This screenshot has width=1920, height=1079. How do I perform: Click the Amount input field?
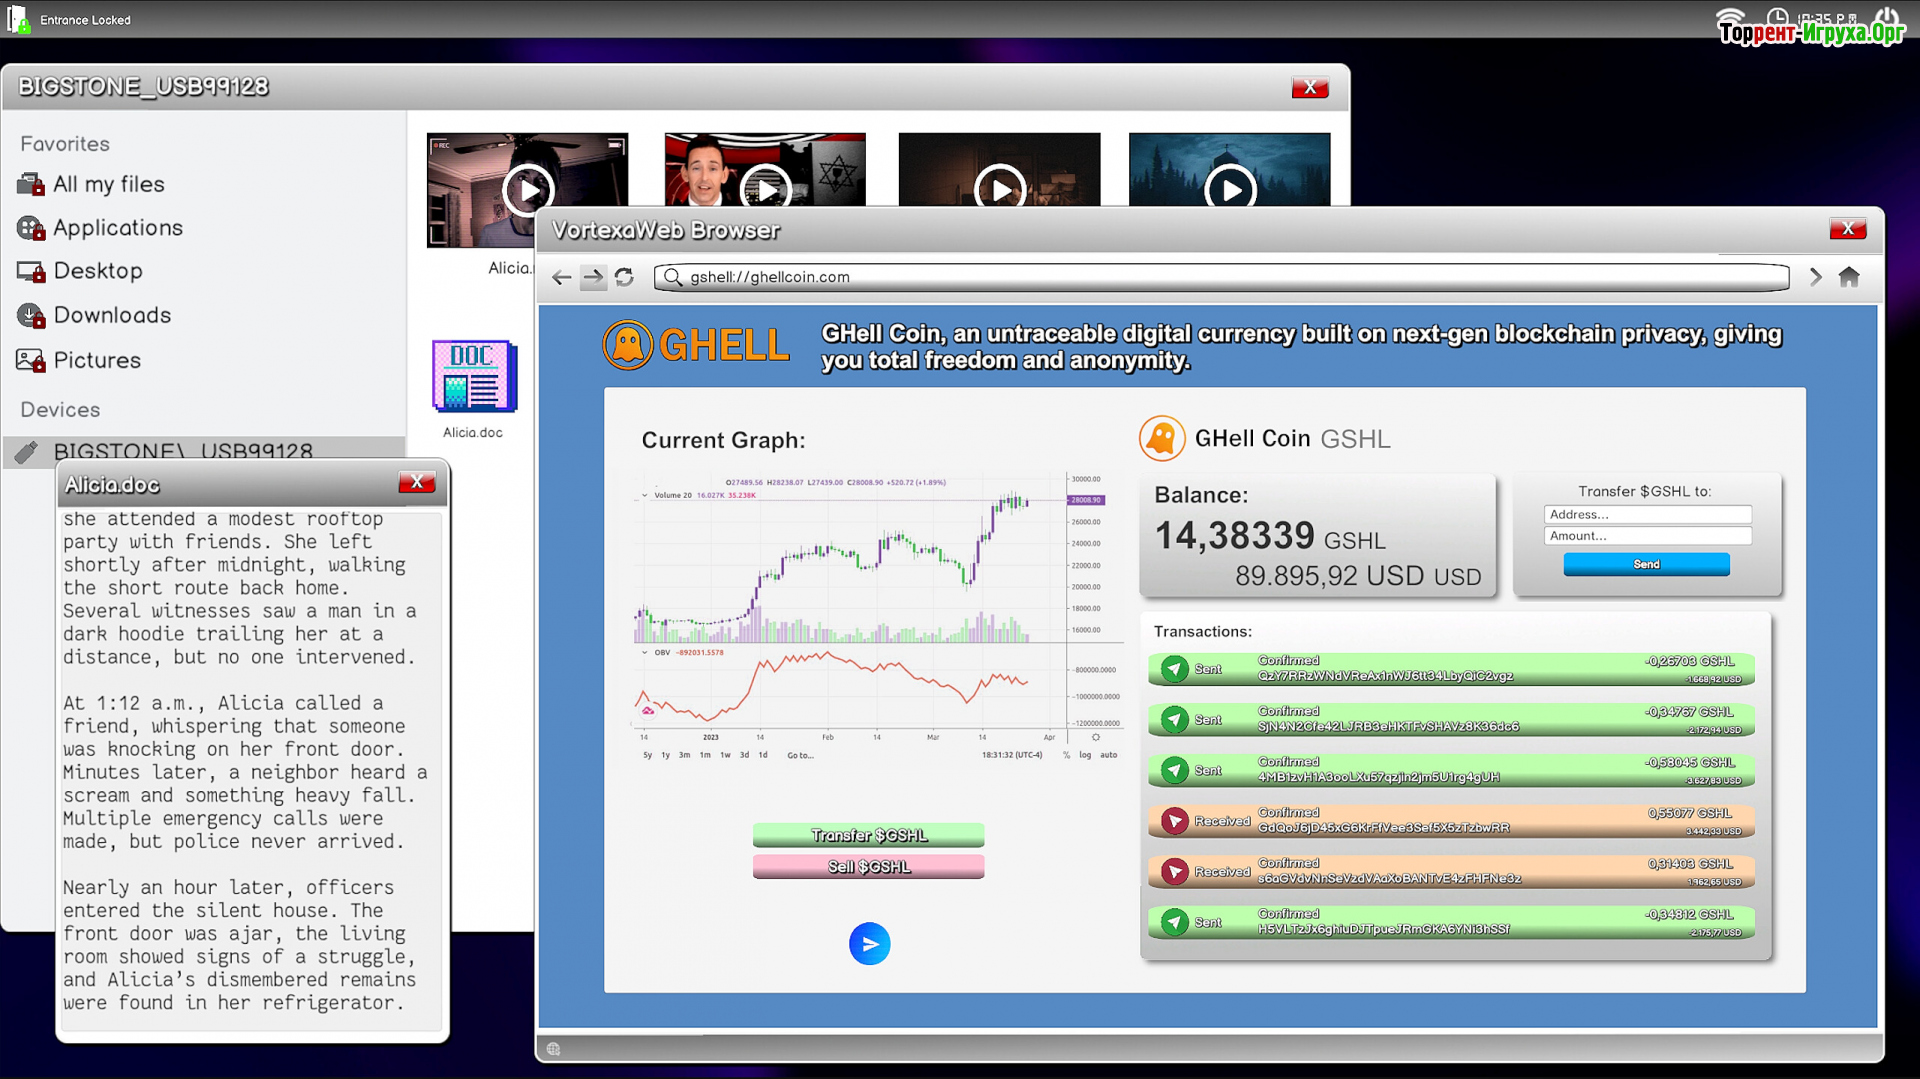pos(1647,536)
